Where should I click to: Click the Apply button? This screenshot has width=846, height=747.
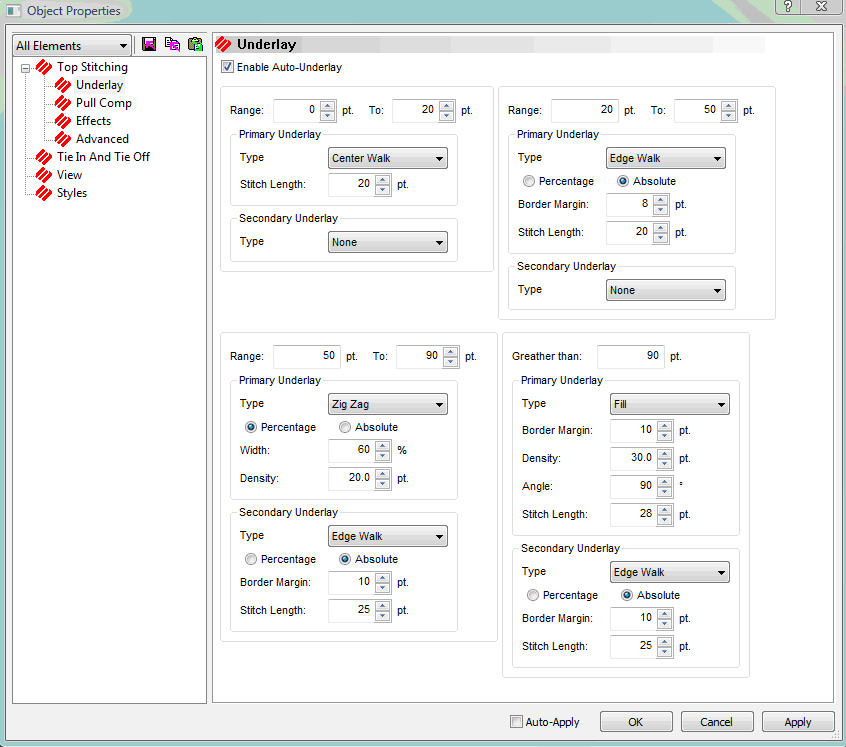[x=798, y=722]
